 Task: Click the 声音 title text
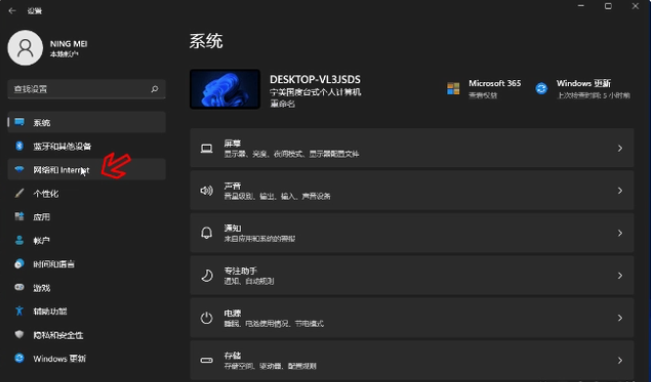tap(232, 186)
